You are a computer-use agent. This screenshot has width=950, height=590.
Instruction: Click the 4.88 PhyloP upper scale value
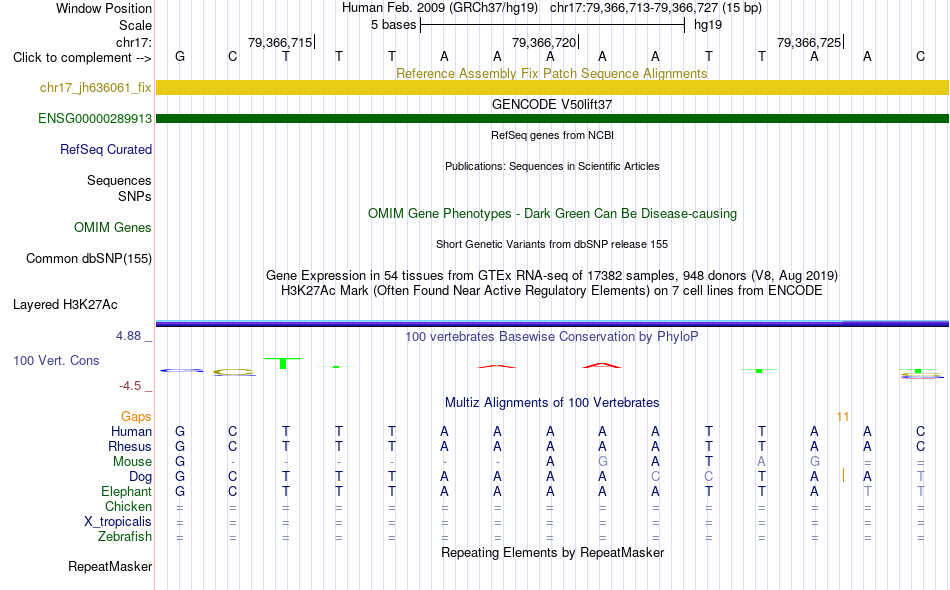128,336
